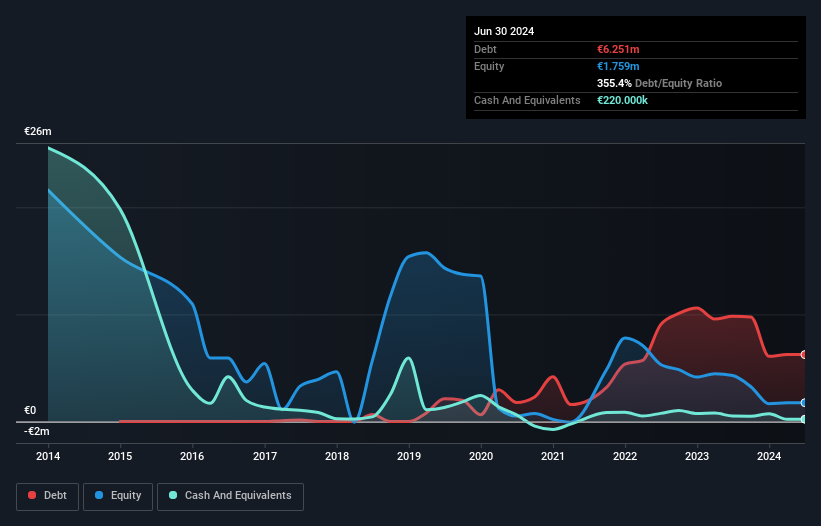Viewport: 821px width, 526px height.
Task: Toggle the Debt series legend button
Action: [47, 496]
